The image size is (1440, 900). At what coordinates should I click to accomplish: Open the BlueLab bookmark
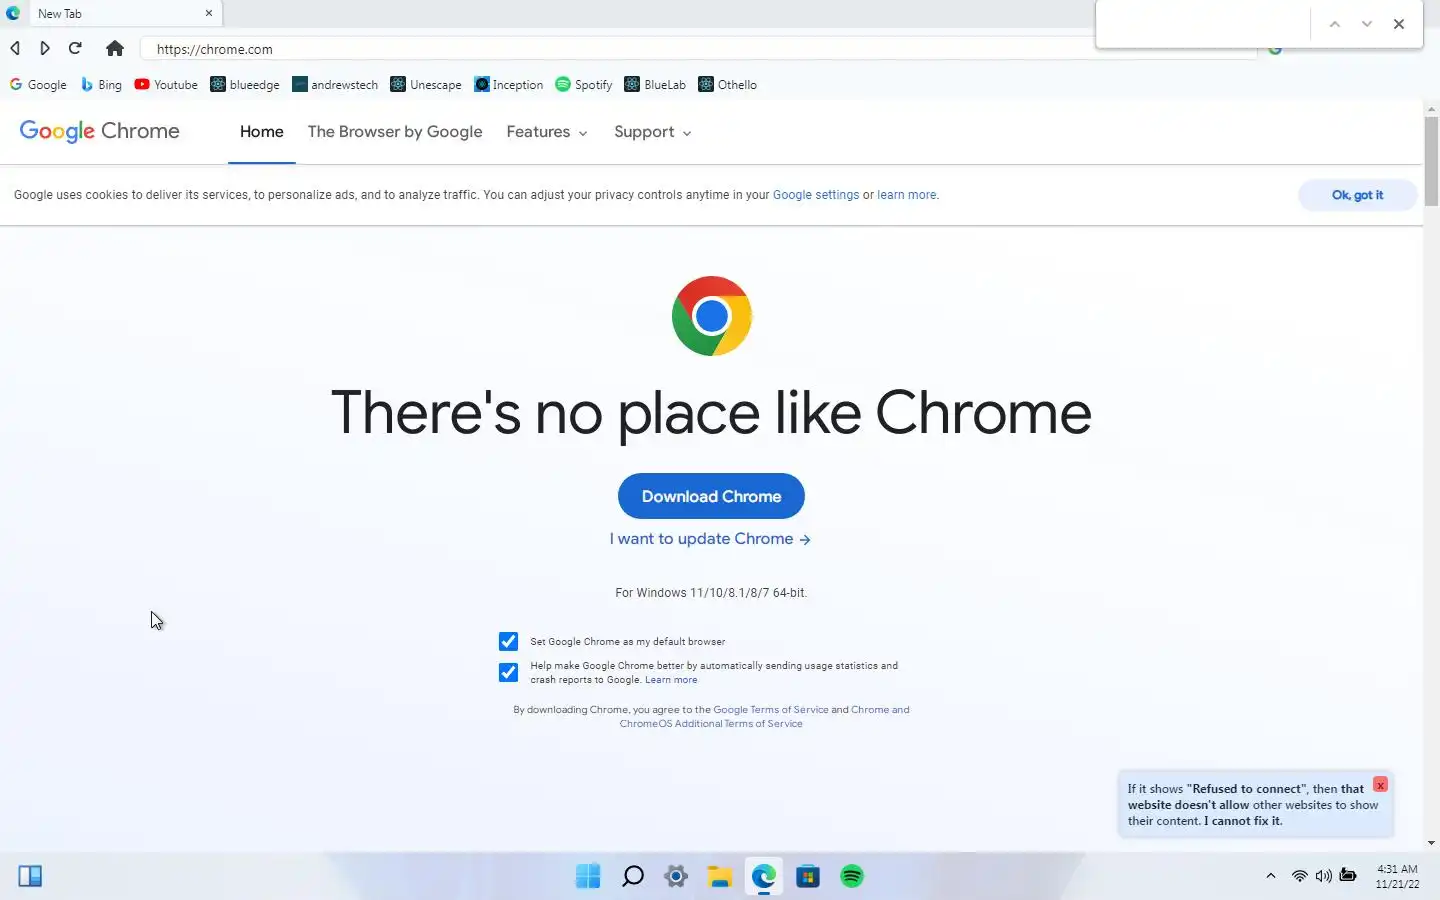coord(655,85)
